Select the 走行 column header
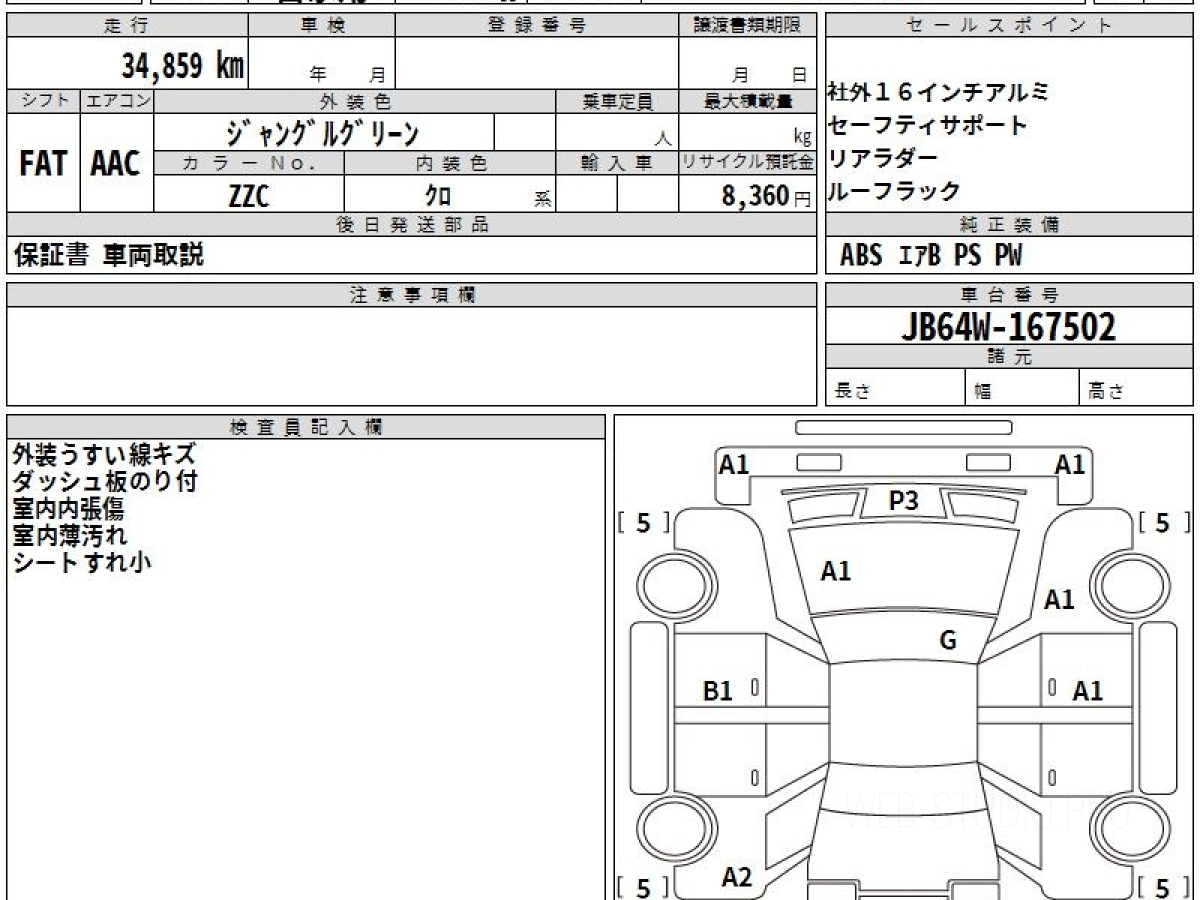The image size is (1200, 900). [x=126, y=26]
